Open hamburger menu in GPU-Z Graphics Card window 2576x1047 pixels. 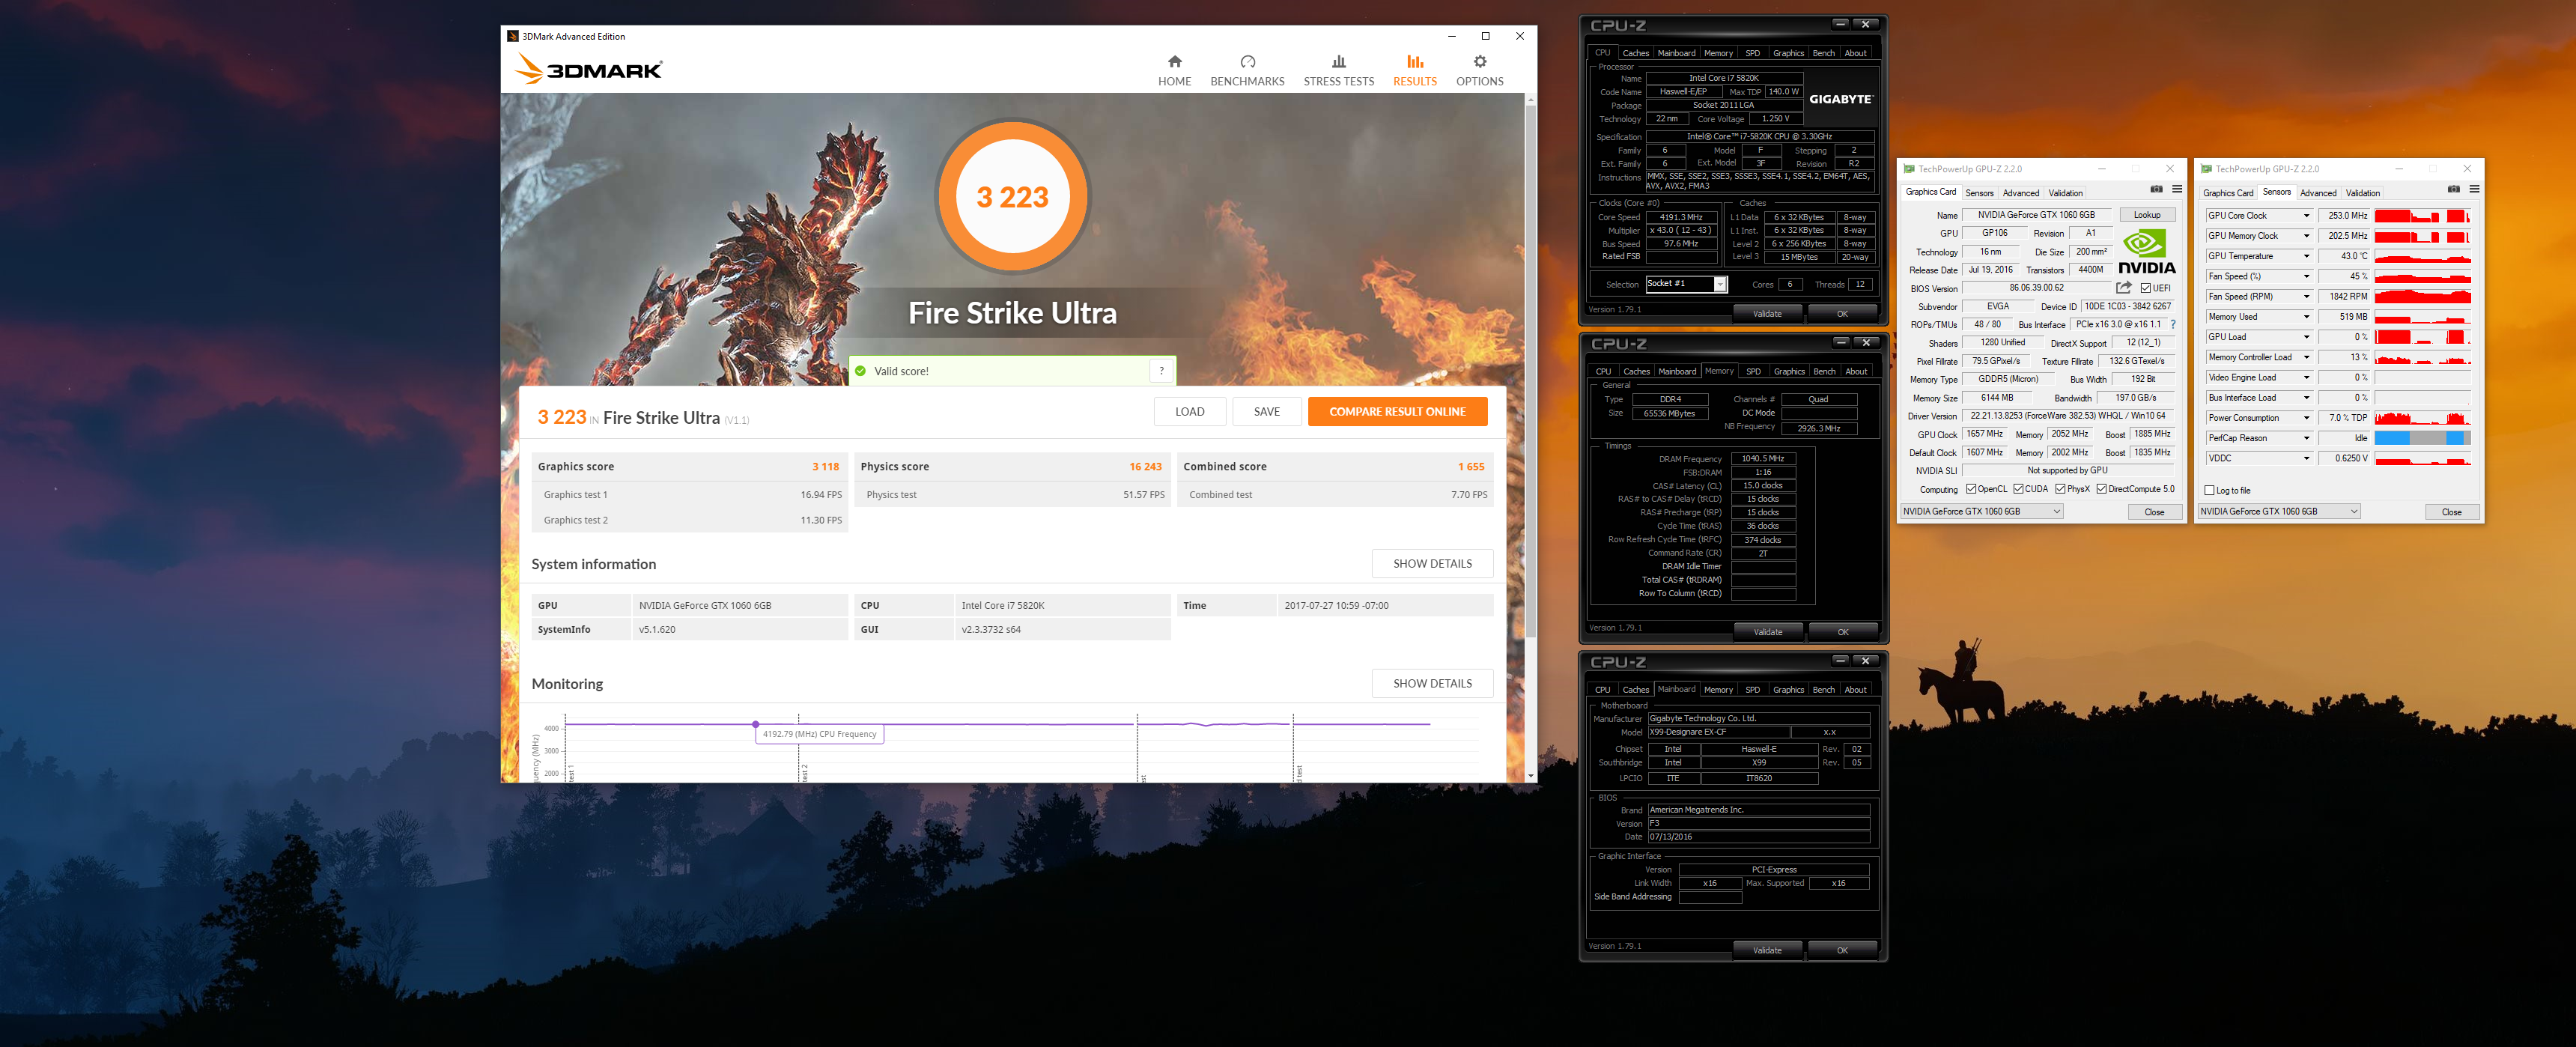click(2177, 189)
